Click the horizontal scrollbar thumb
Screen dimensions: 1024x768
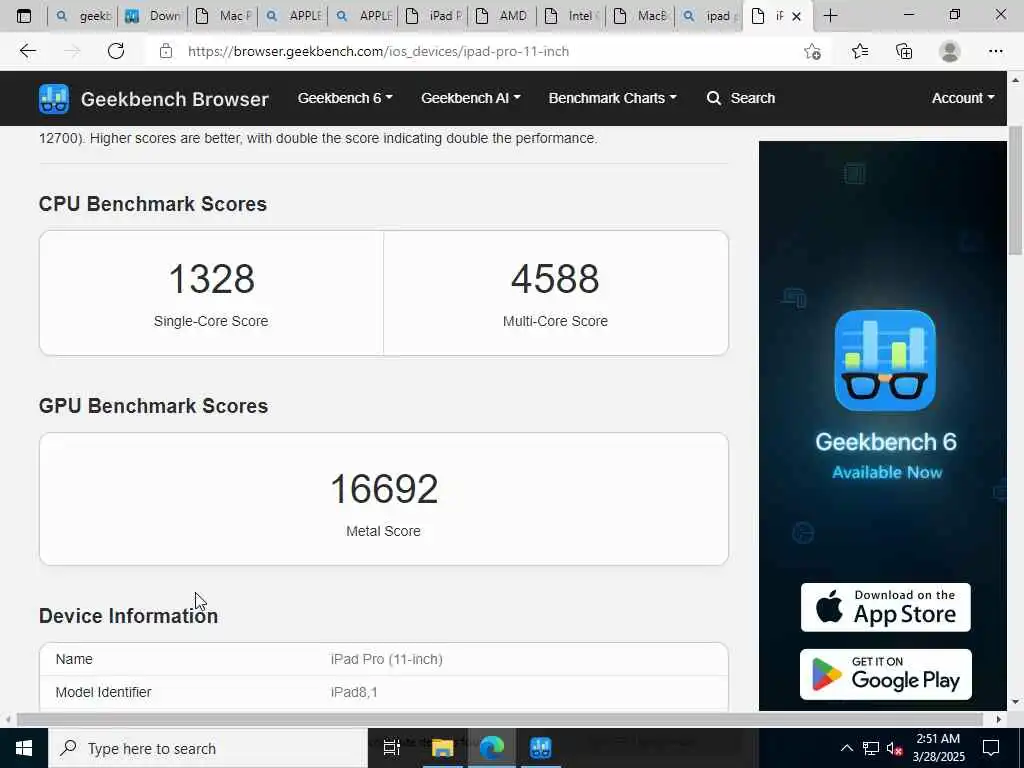(500, 719)
